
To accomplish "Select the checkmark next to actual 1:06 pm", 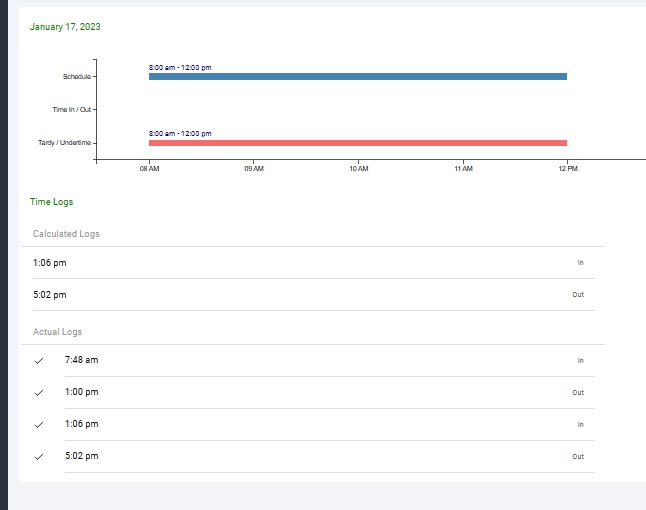I will pyautogui.click(x=39, y=424).
